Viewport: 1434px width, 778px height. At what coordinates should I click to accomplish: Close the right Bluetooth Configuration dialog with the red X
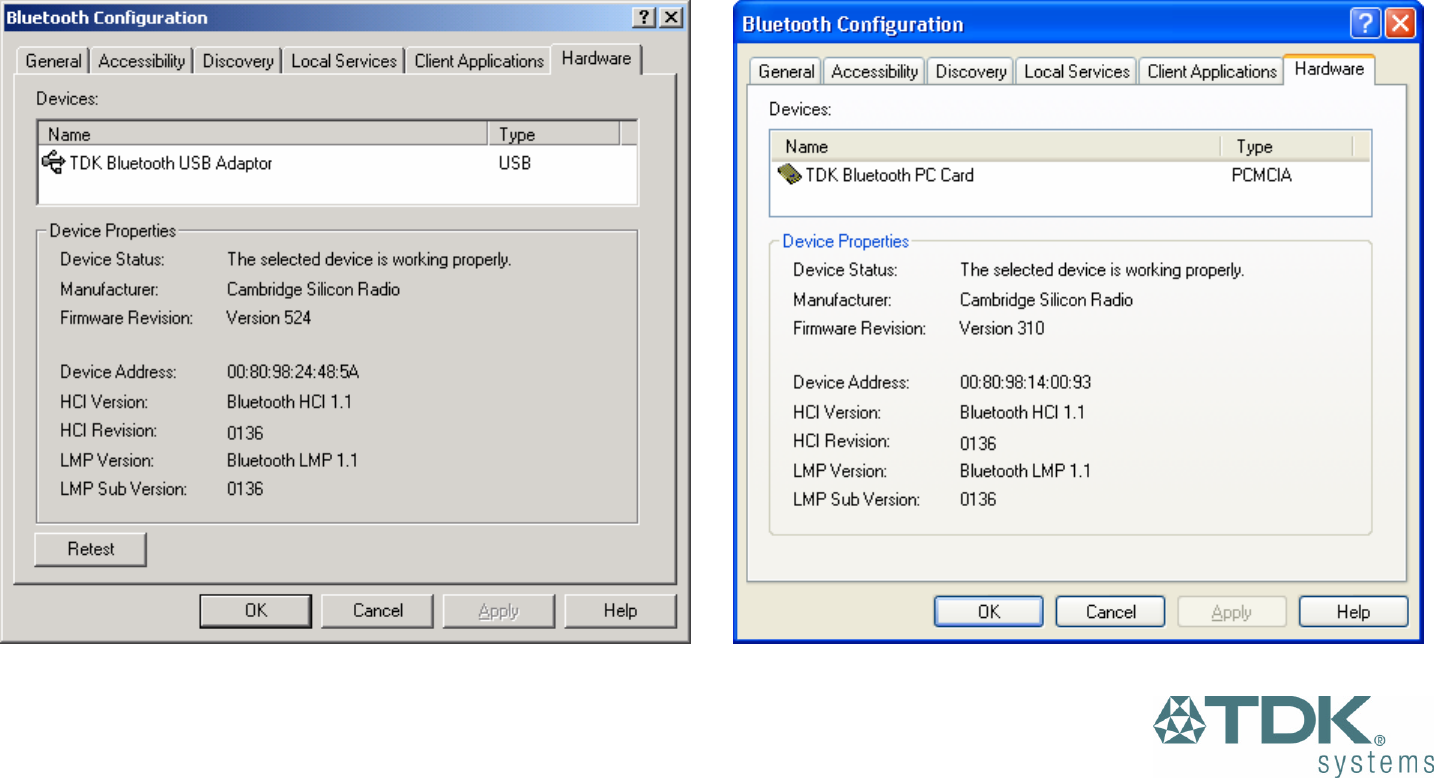pyautogui.click(x=1400, y=24)
